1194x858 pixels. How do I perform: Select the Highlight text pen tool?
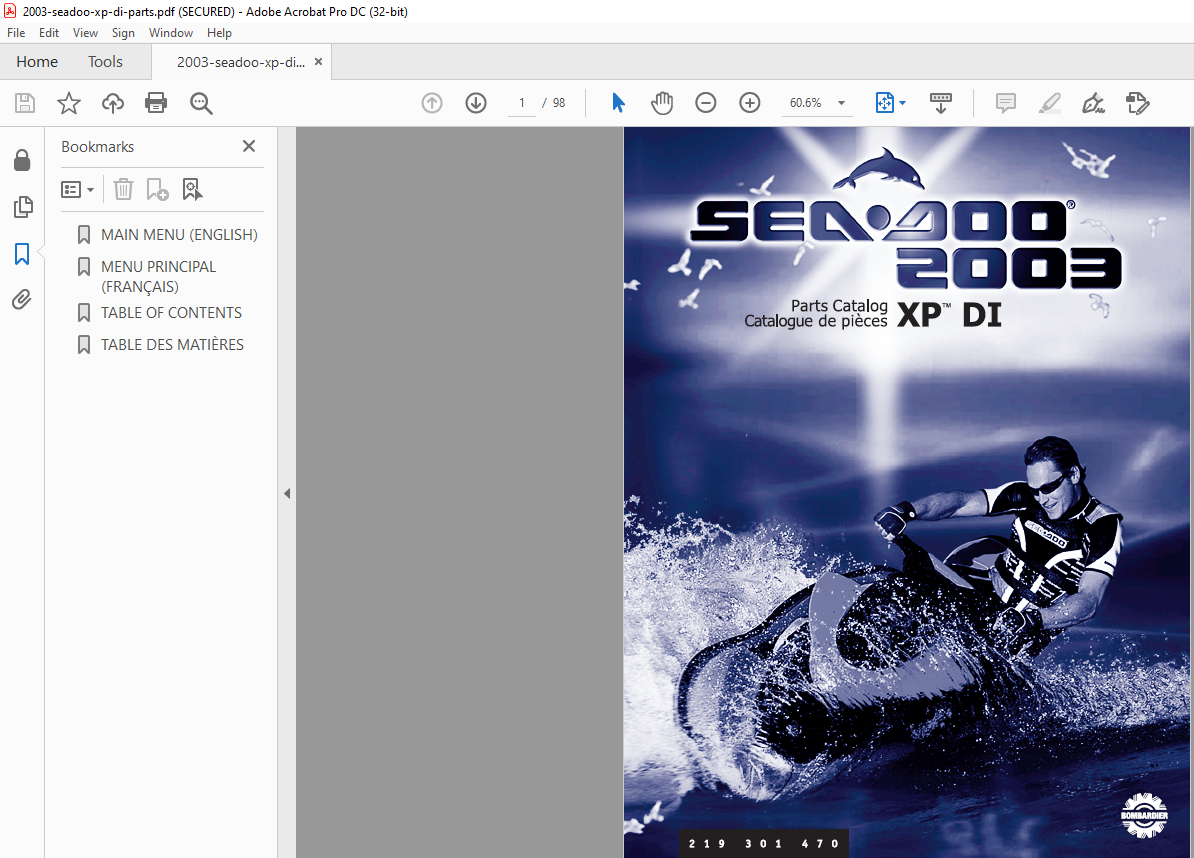[1050, 103]
